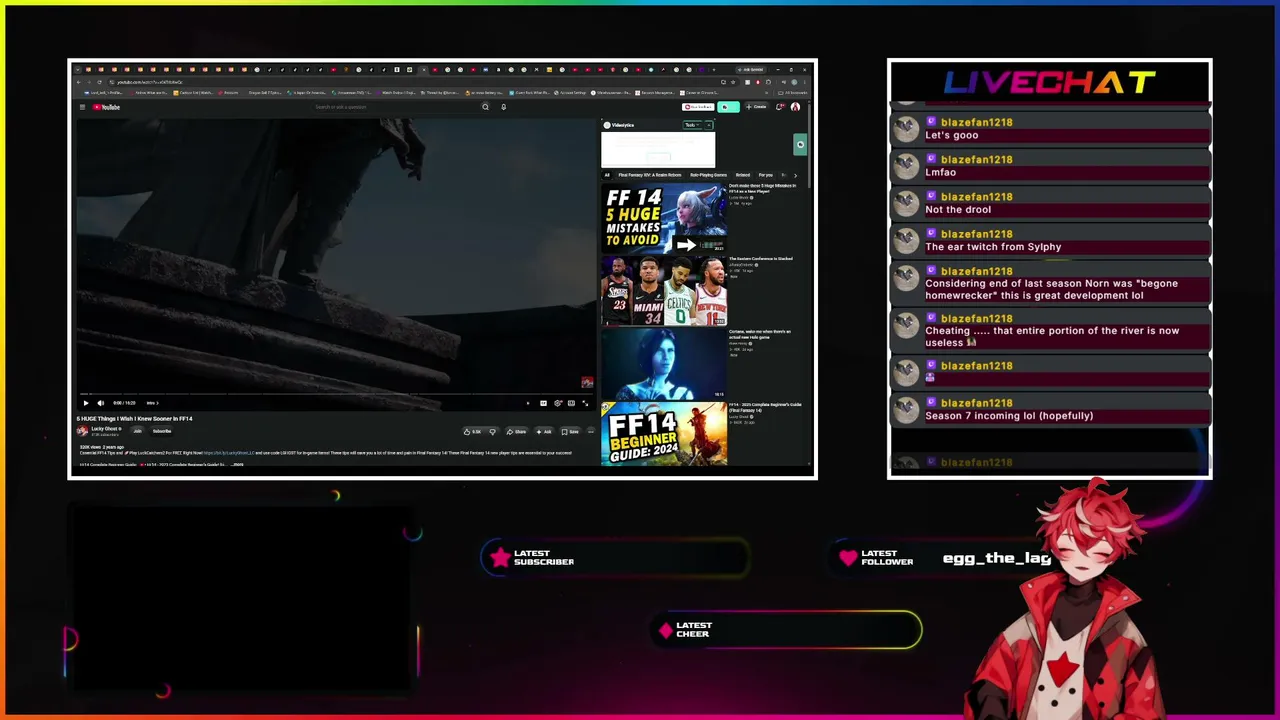Click the 2025 Complete Beginner's Guide title

(x=765, y=407)
